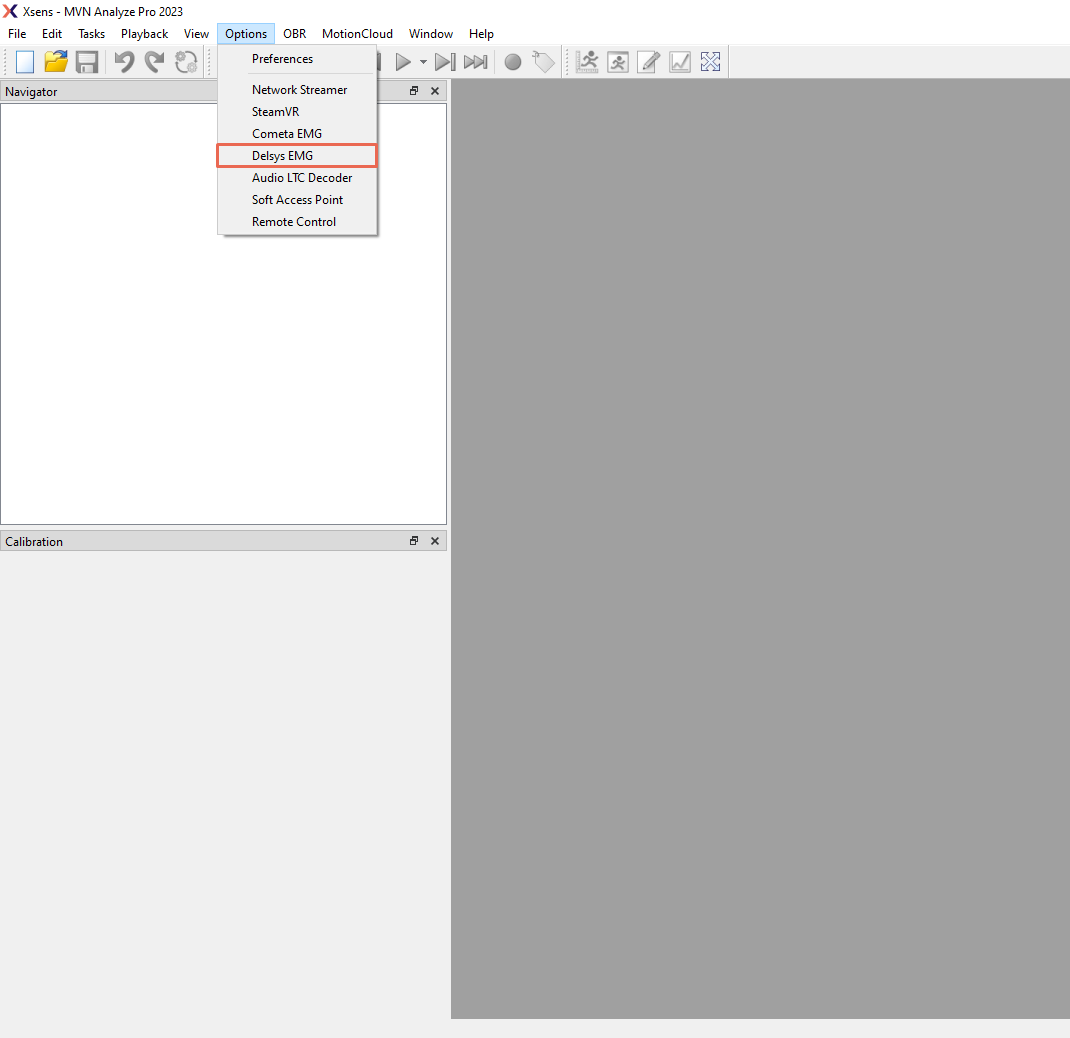Select SteamVR from the menu

tap(297, 111)
